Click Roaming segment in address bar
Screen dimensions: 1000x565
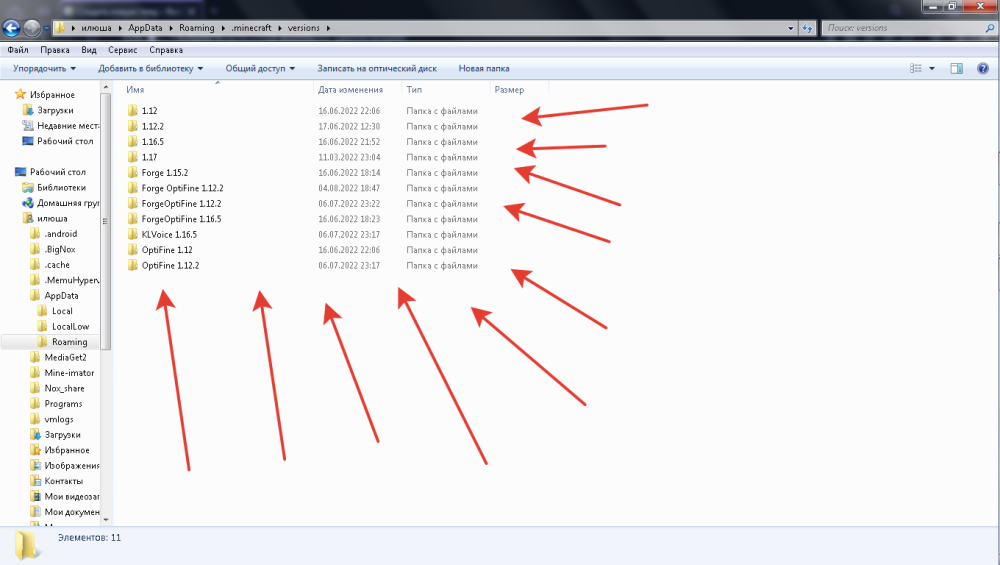[196, 28]
